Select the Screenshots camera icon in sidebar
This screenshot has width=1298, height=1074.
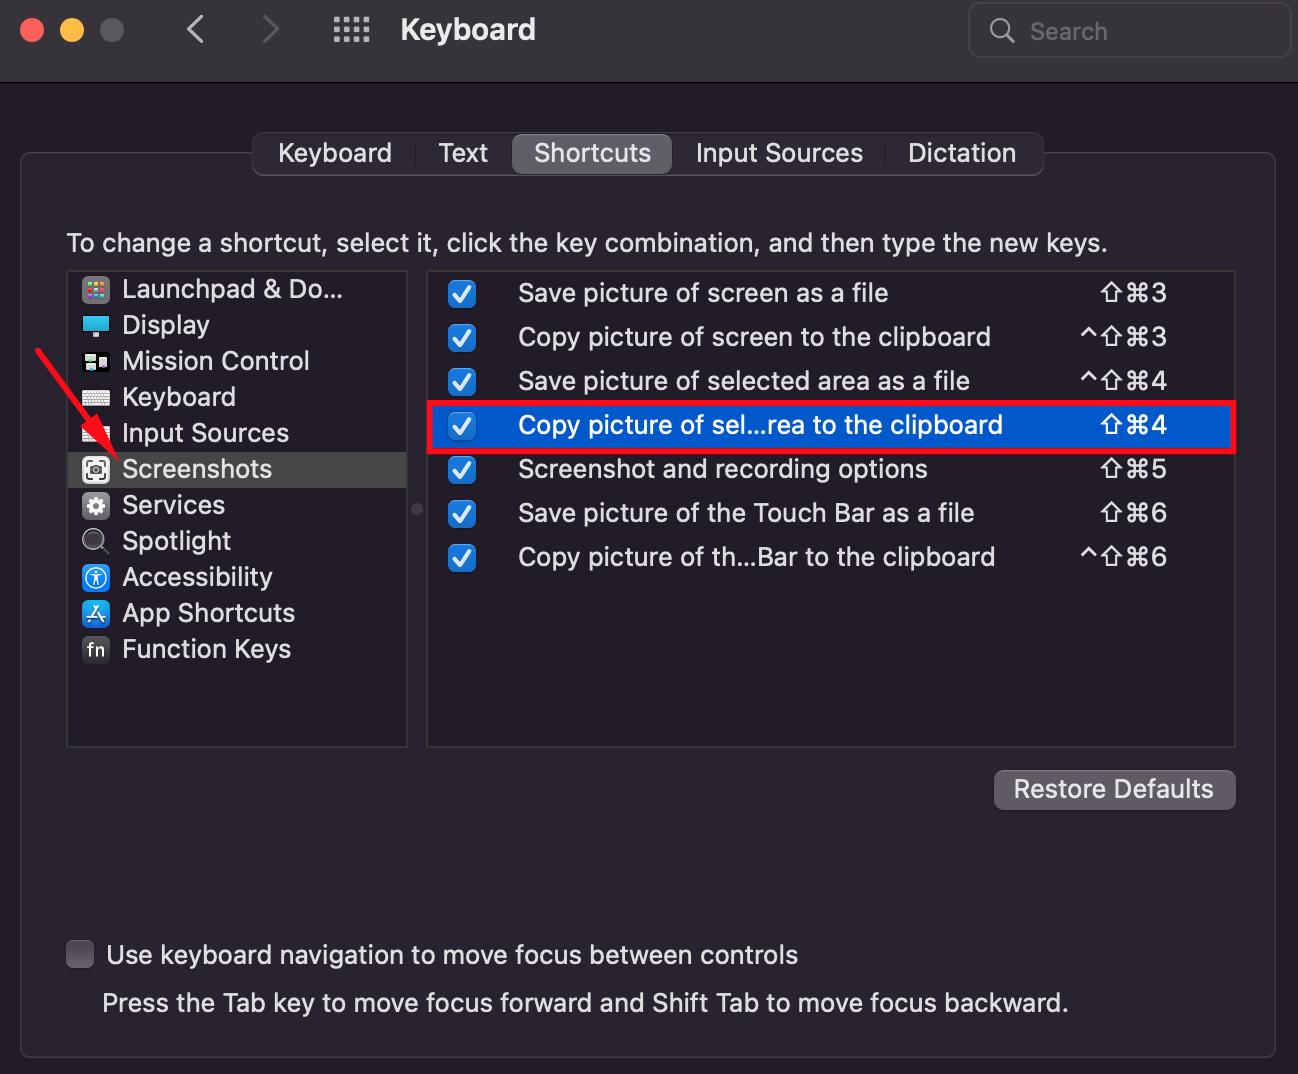pos(95,469)
